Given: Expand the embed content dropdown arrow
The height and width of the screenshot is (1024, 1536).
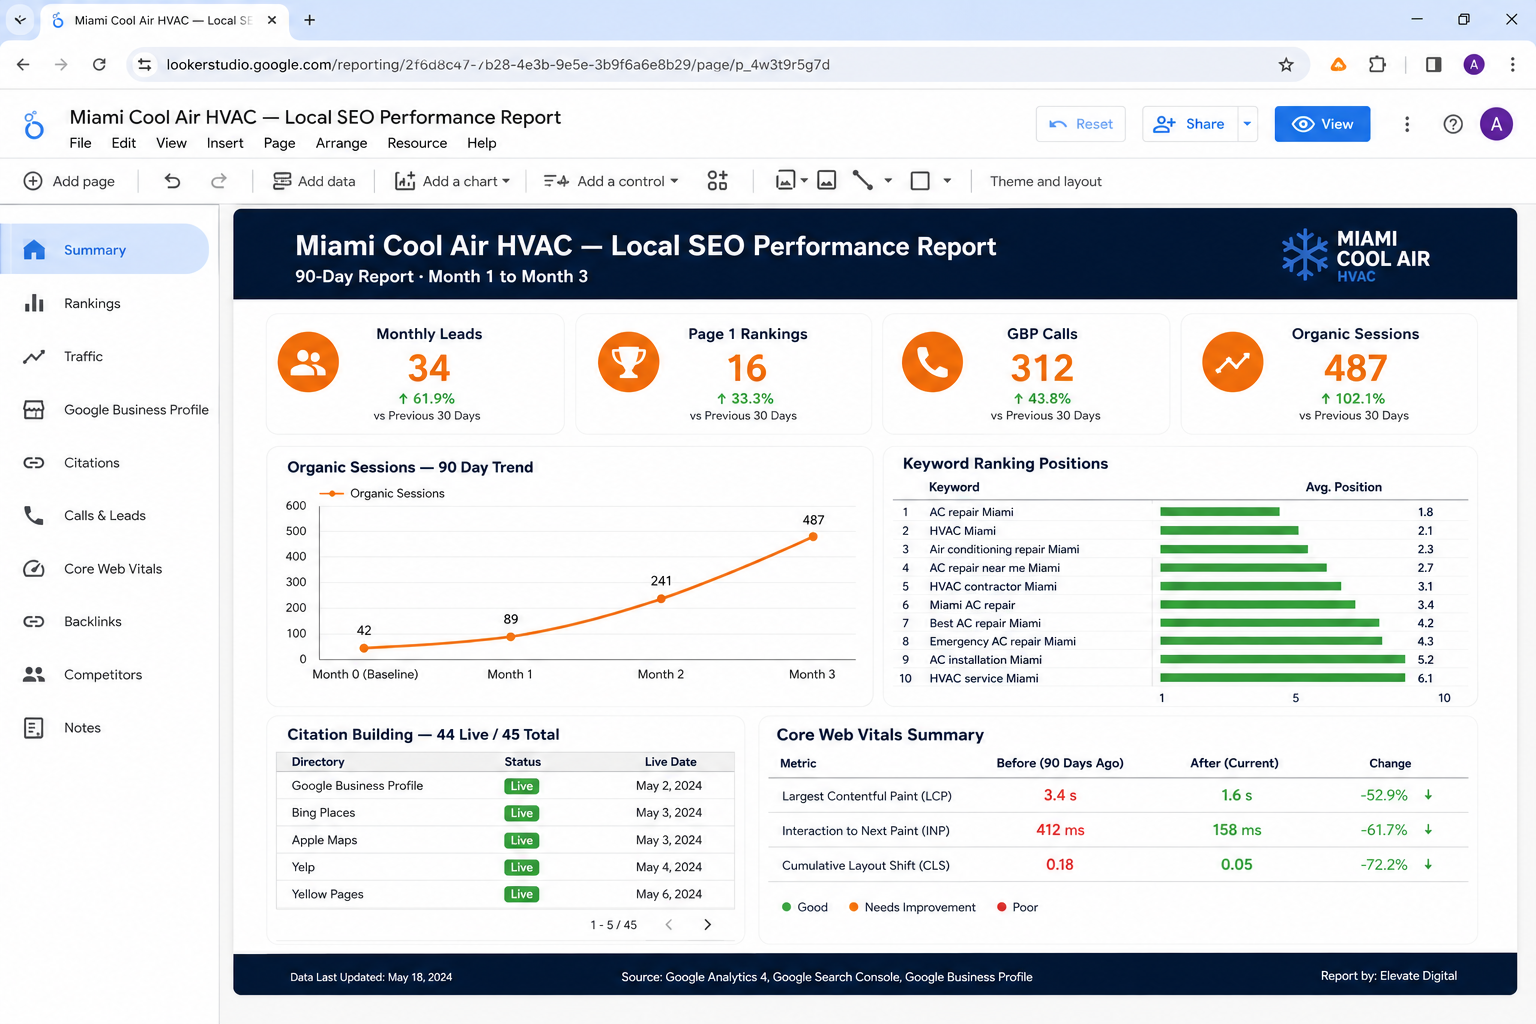Looking at the screenshot, I should [x=804, y=181].
